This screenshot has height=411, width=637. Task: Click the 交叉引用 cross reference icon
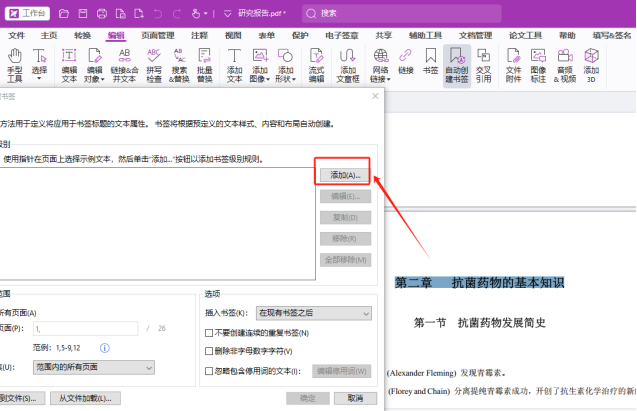pyautogui.click(x=483, y=64)
